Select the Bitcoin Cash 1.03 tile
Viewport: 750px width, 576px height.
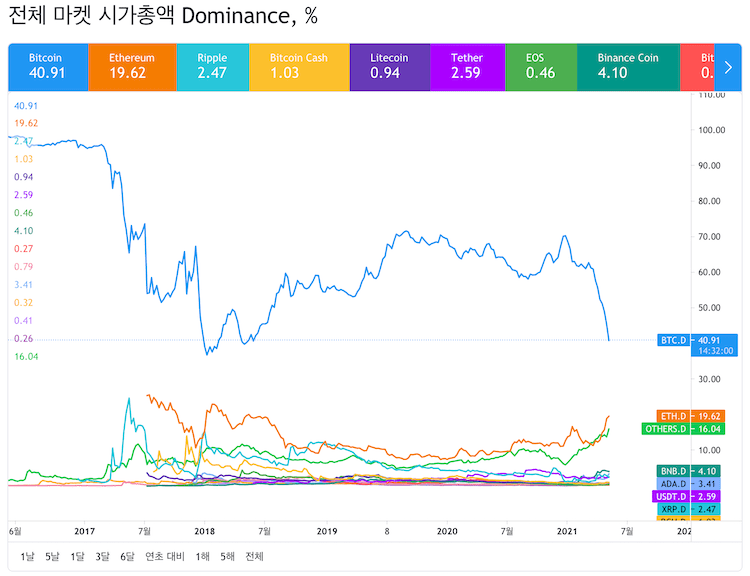coord(299,67)
